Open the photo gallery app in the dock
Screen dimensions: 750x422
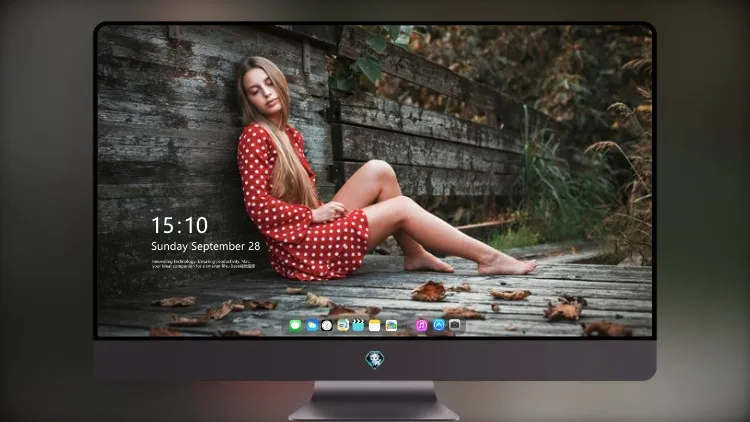pyautogui.click(x=391, y=326)
